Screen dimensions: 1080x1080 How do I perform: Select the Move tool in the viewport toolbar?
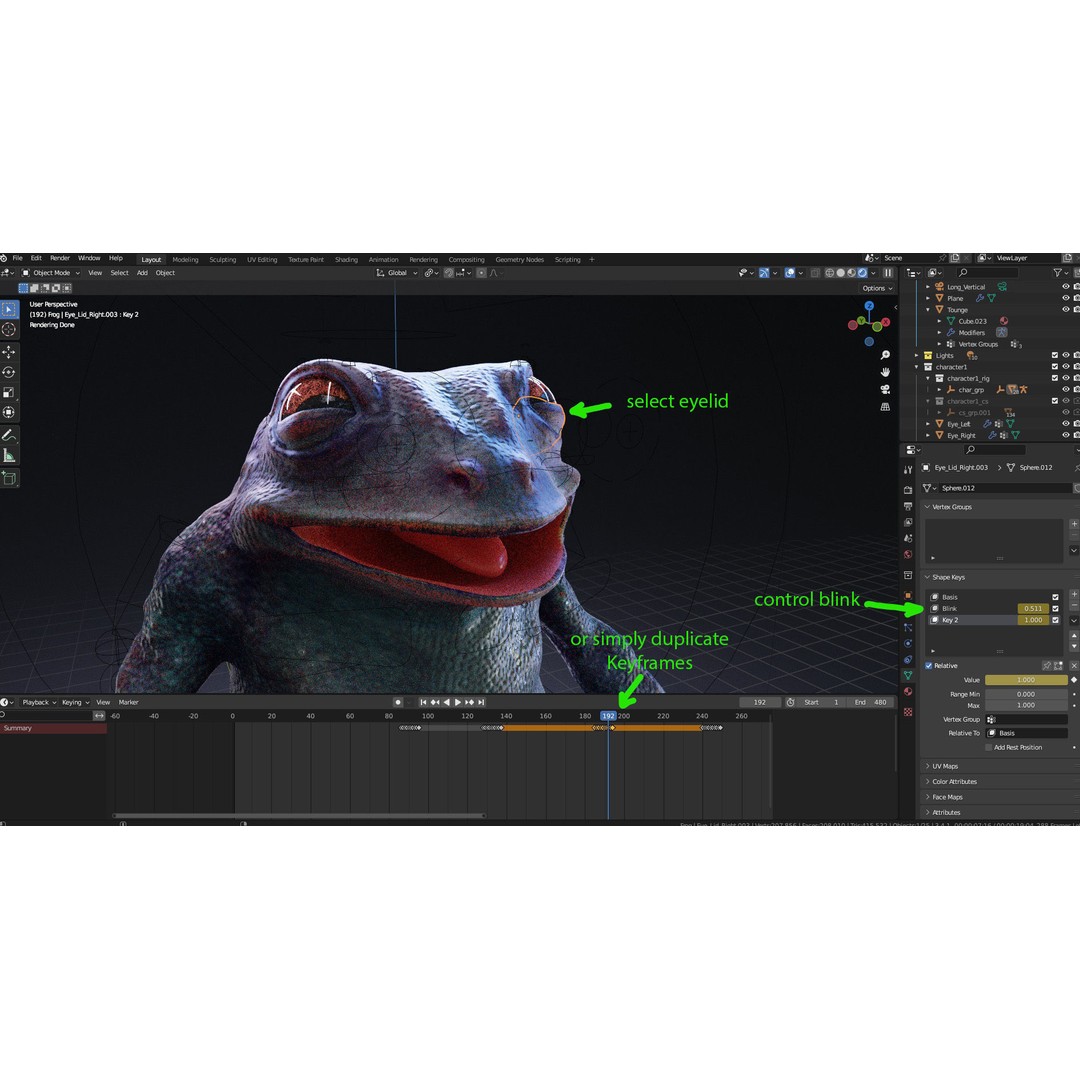pos(9,351)
